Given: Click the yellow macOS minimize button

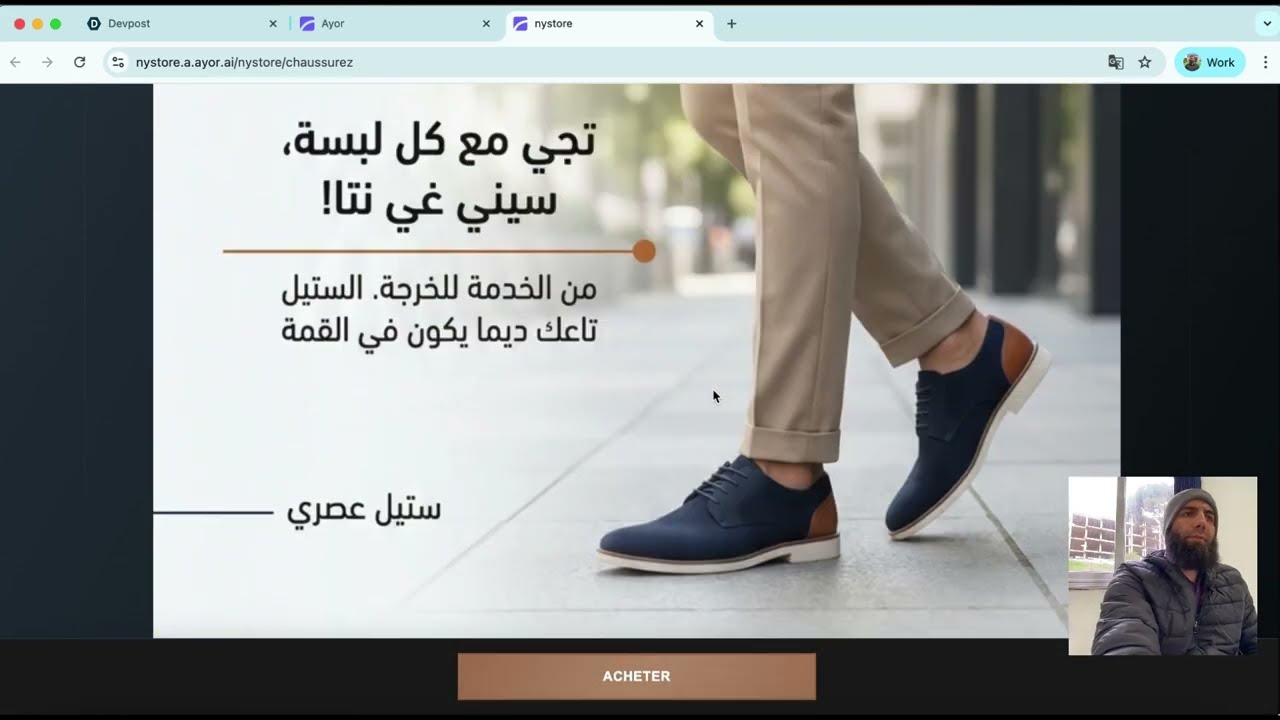Looking at the screenshot, I should pos(37,23).
